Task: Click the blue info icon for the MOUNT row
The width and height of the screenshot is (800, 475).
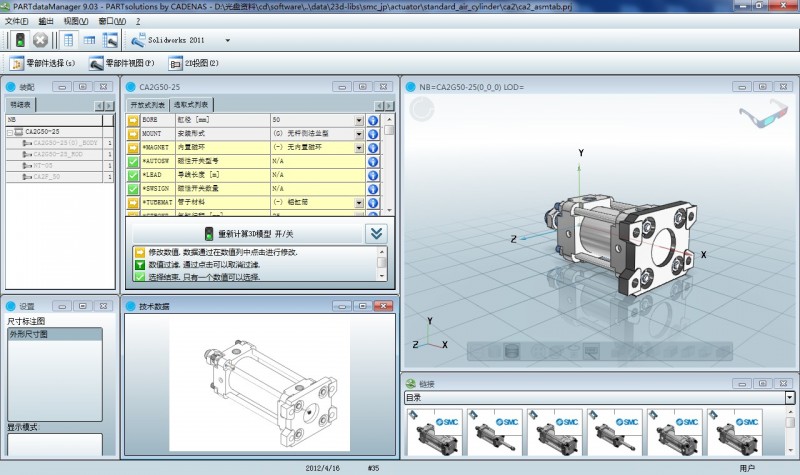Action: pyautogui.click(x=373, y=133)
